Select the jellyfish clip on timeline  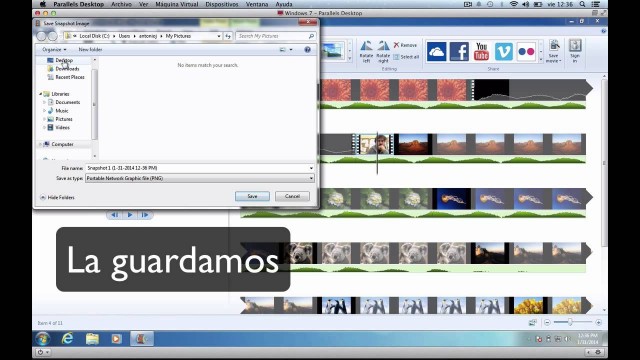(x=451, y=199)
